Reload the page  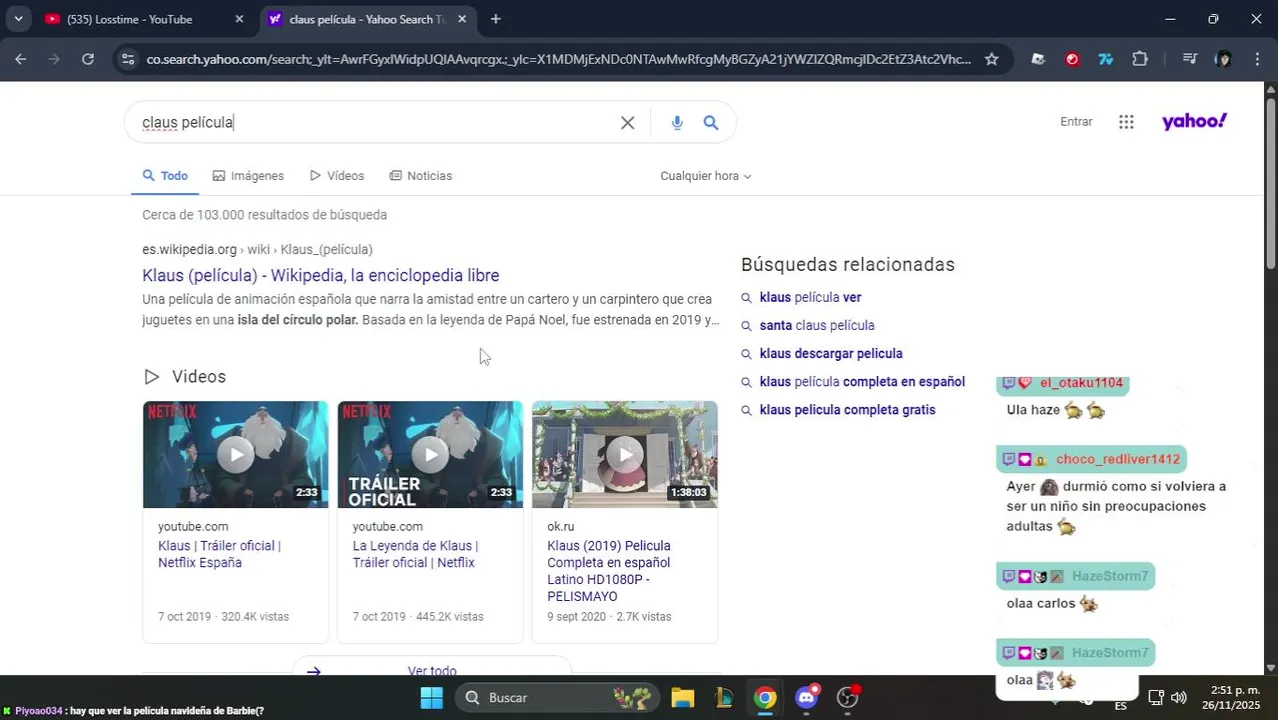pos(88,59)
